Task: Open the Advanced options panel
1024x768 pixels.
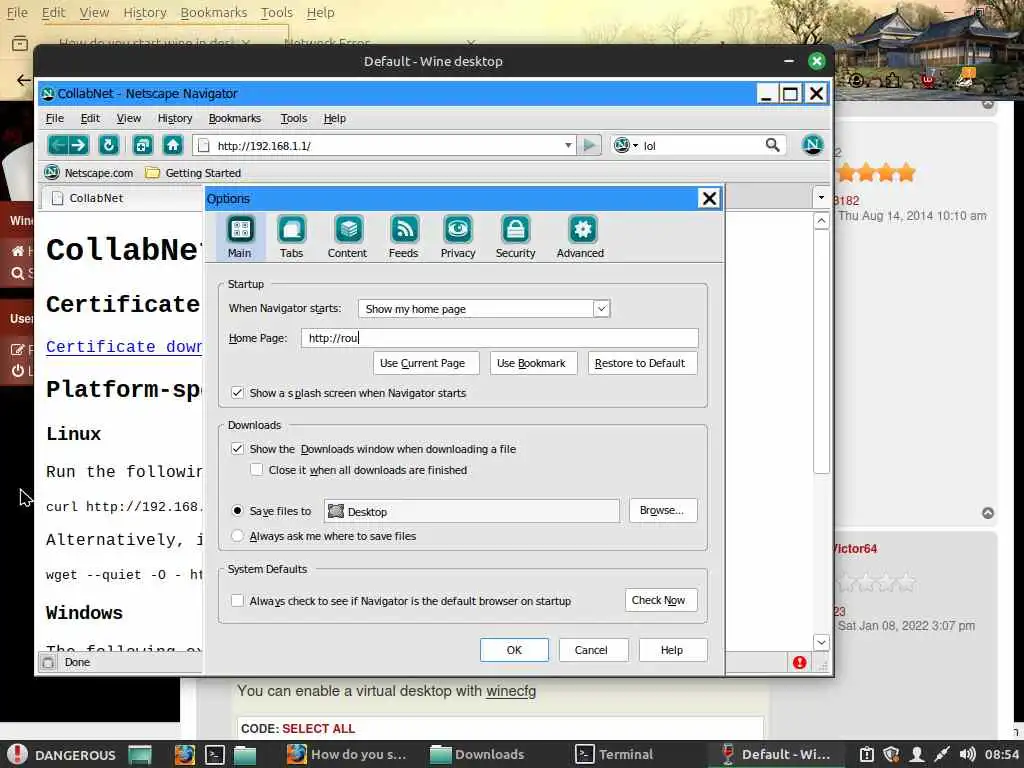Action: [x=580, y=237]
